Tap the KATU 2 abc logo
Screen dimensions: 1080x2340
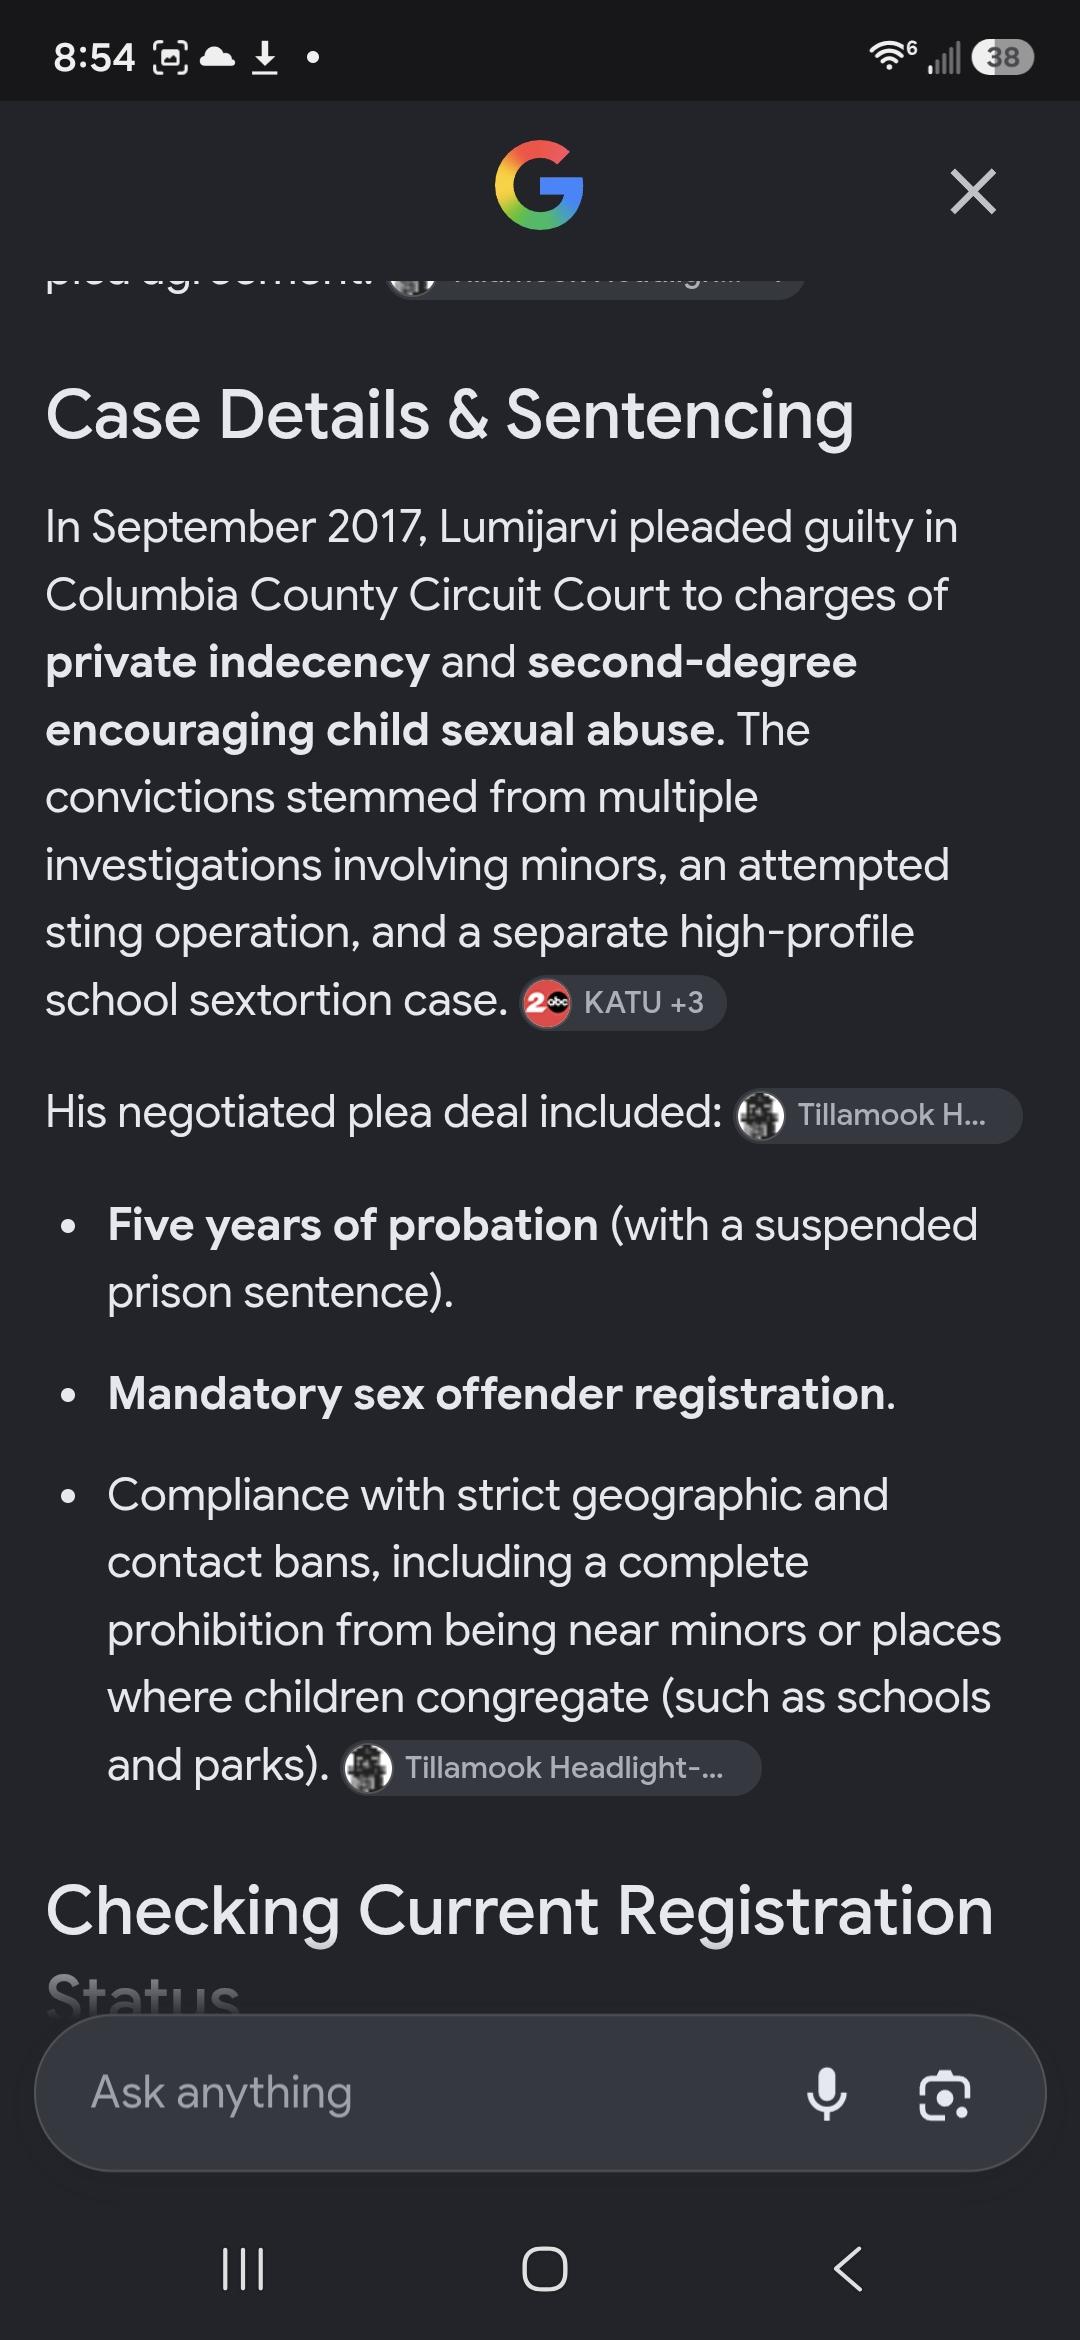tap(547, 1002)
